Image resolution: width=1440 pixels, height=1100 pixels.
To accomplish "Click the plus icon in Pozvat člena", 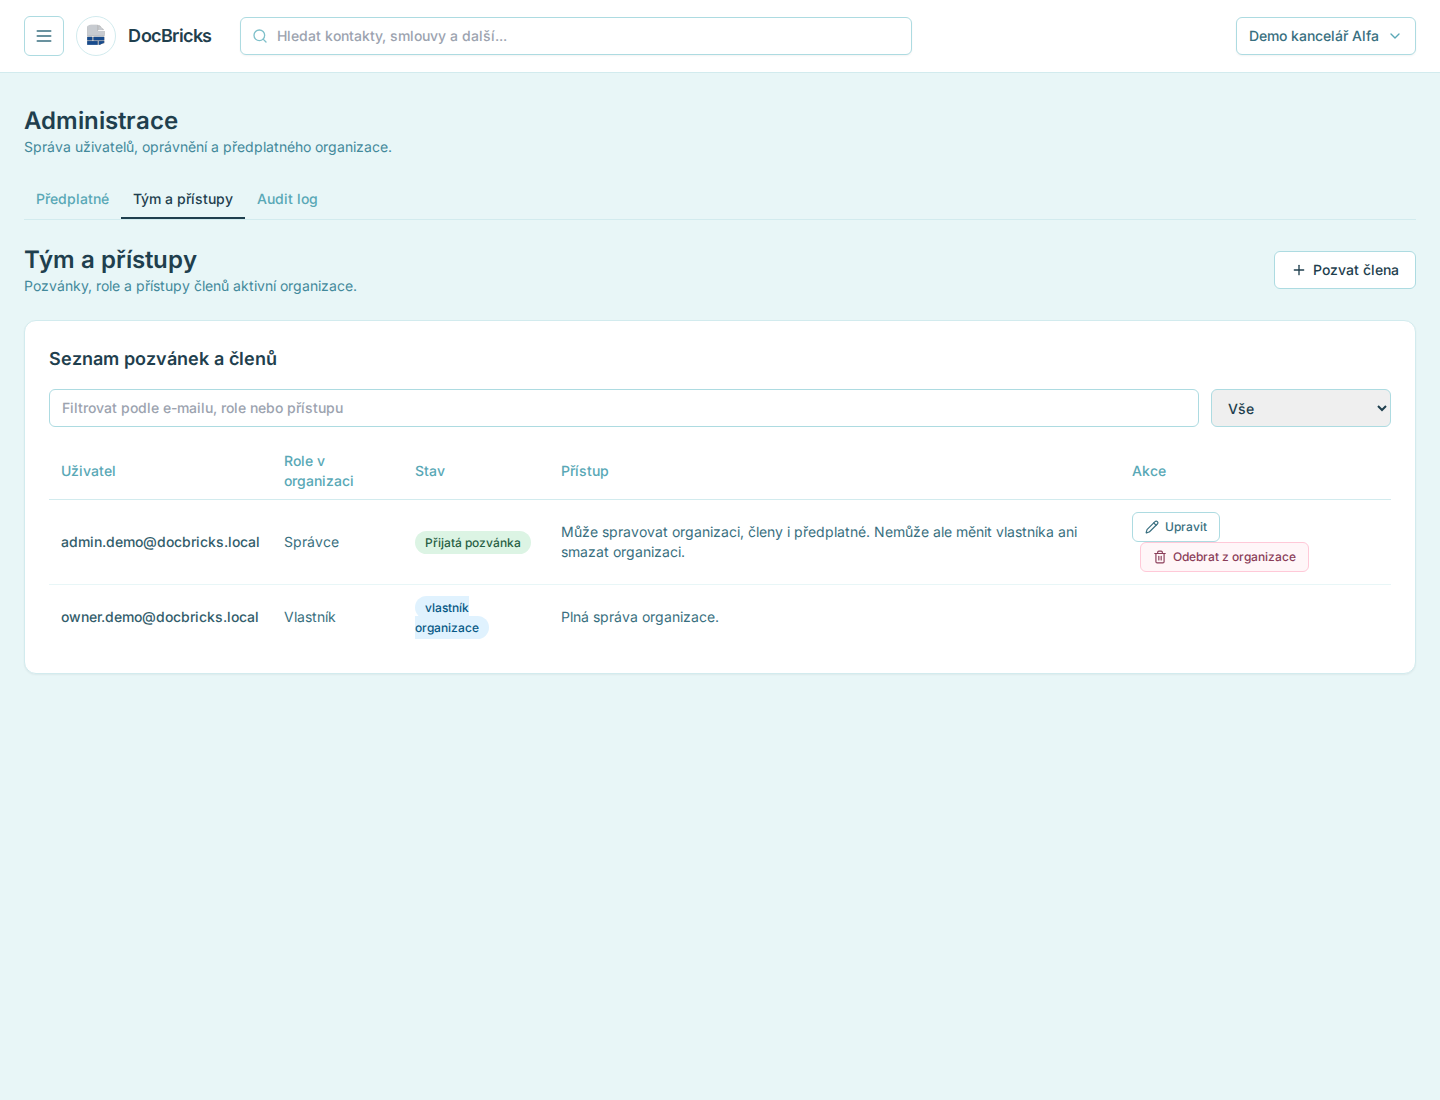I will 1299,270.
